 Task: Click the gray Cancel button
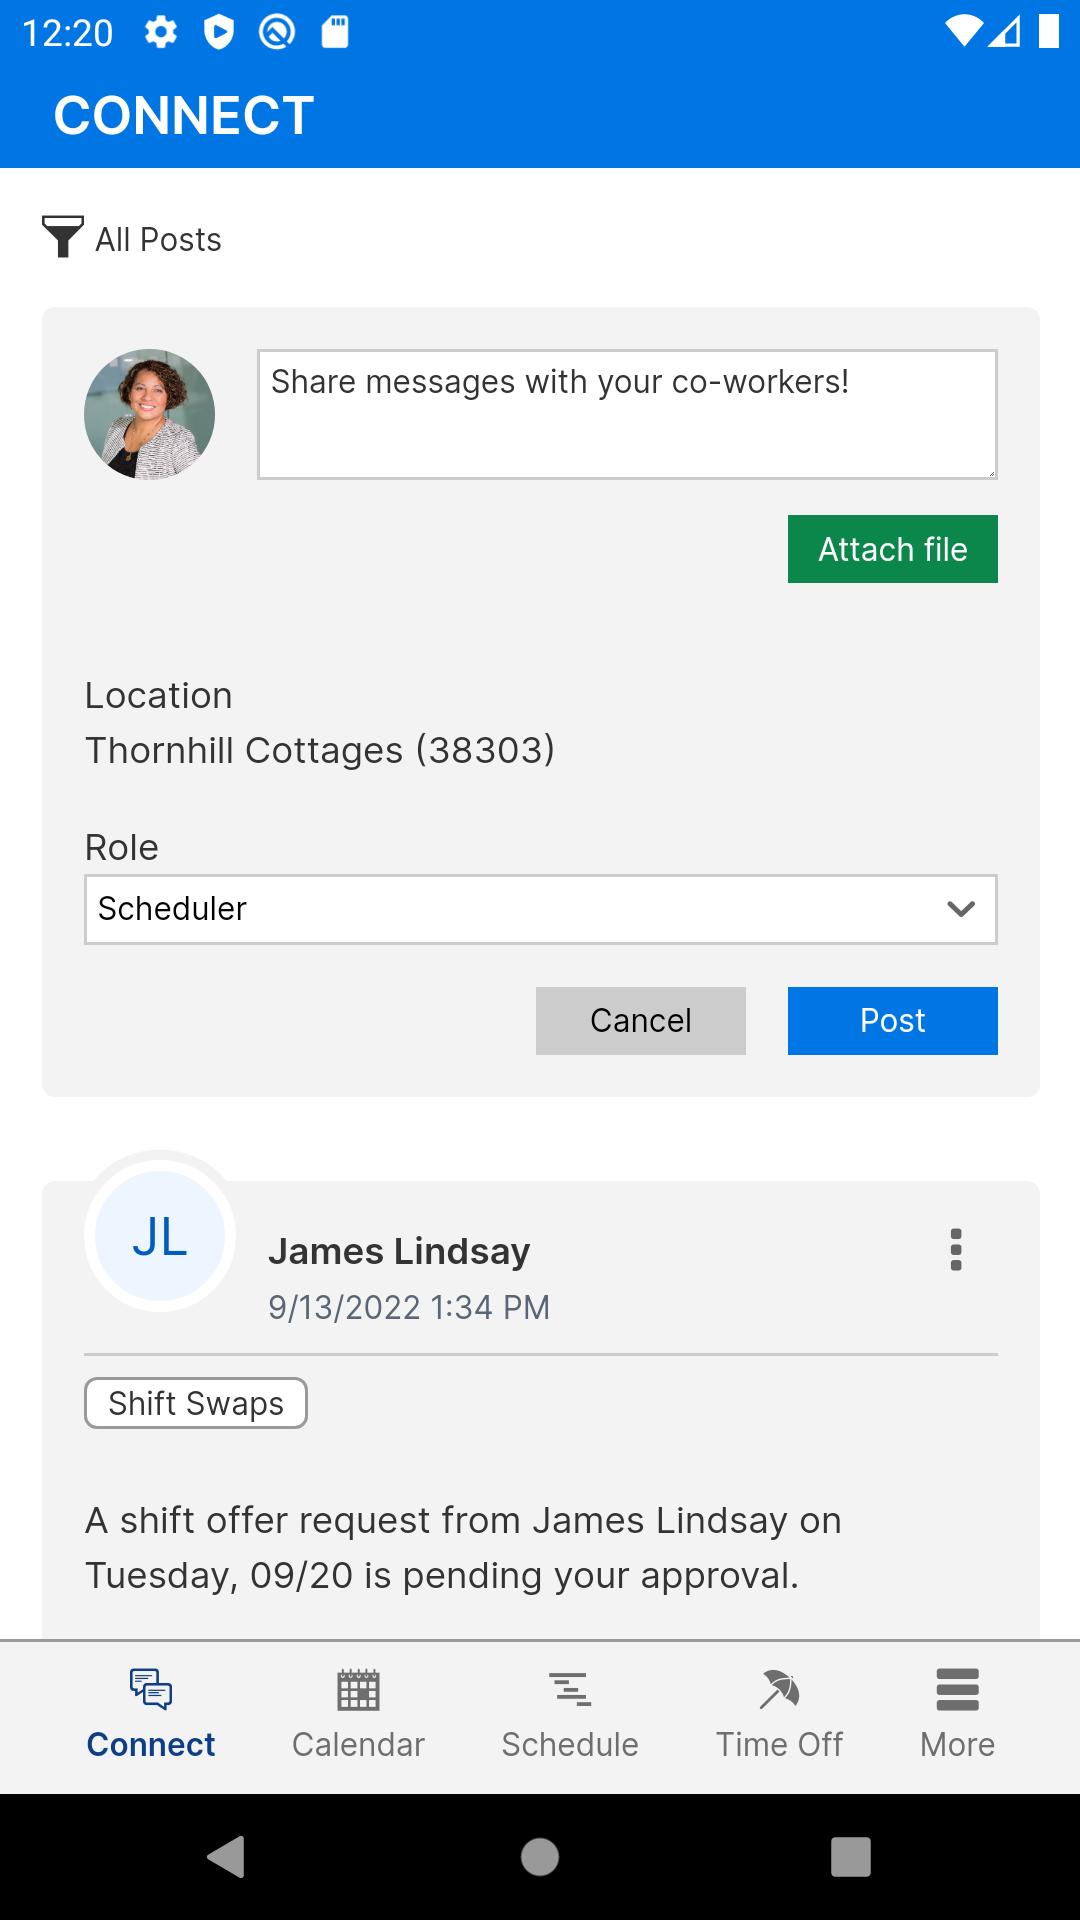[641, 1021]
